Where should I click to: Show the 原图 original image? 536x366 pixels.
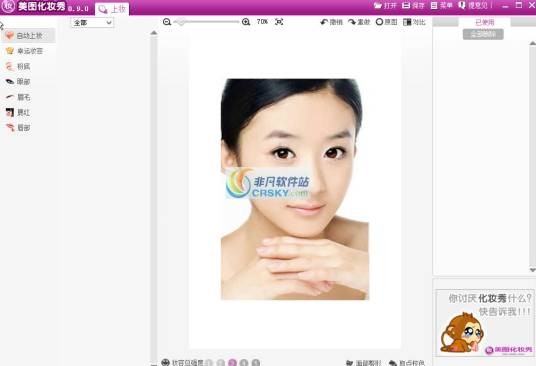(x=386, y=22)
